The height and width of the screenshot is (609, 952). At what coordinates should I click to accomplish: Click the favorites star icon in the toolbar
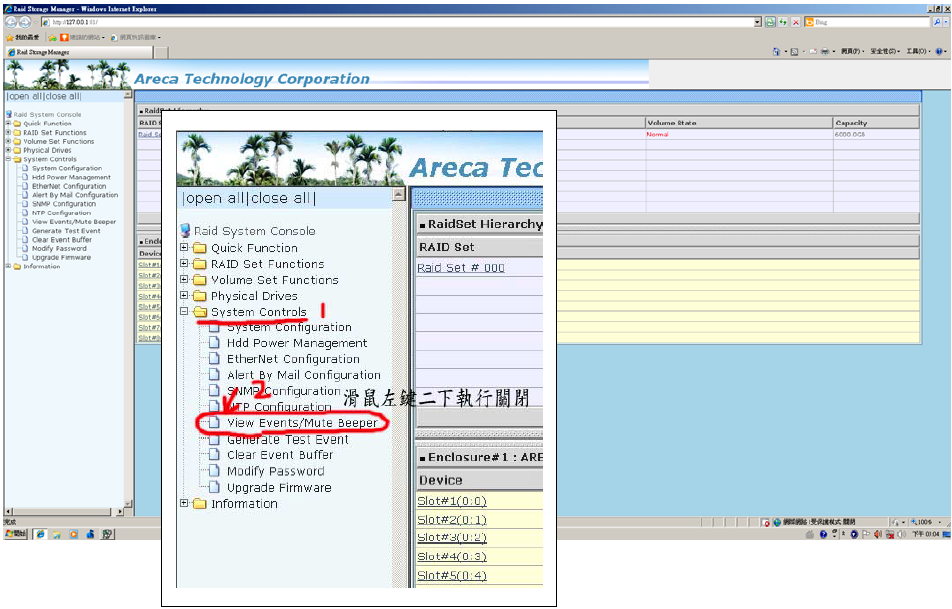[x=9, y=37]
